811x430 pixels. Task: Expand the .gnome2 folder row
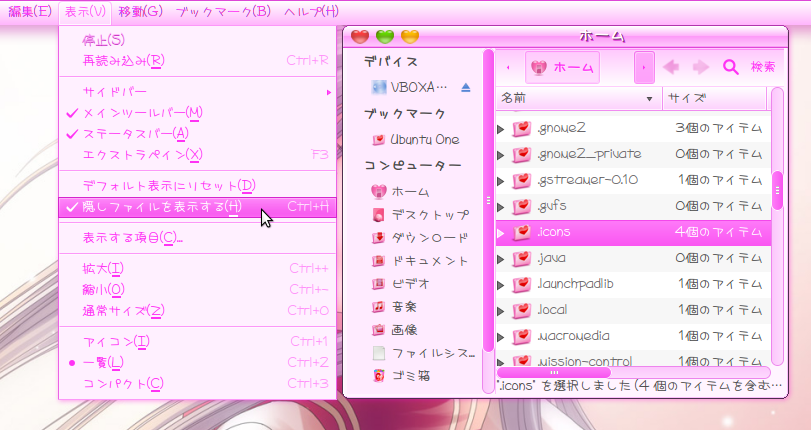pyautogui.click(x=501, y=129)
